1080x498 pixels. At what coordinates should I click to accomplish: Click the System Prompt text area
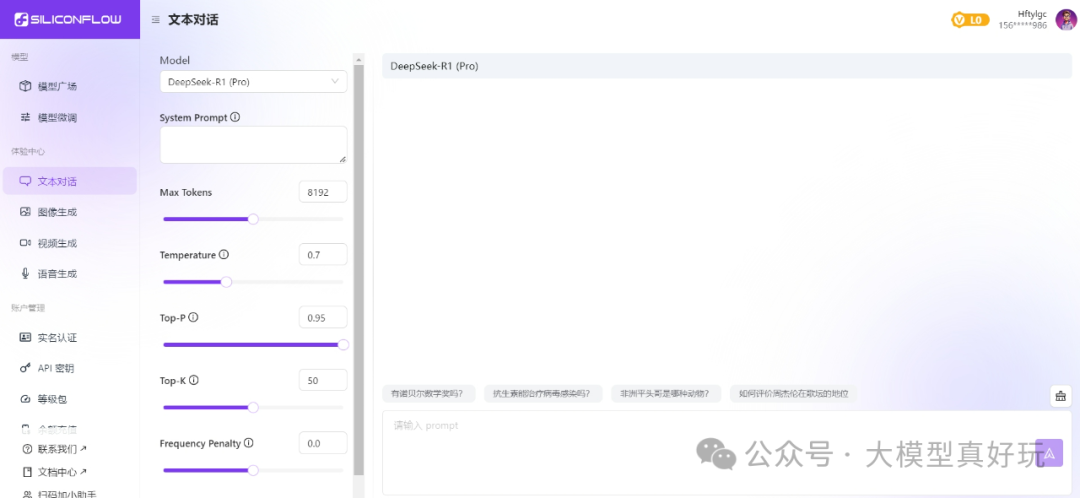pos(253,145)
